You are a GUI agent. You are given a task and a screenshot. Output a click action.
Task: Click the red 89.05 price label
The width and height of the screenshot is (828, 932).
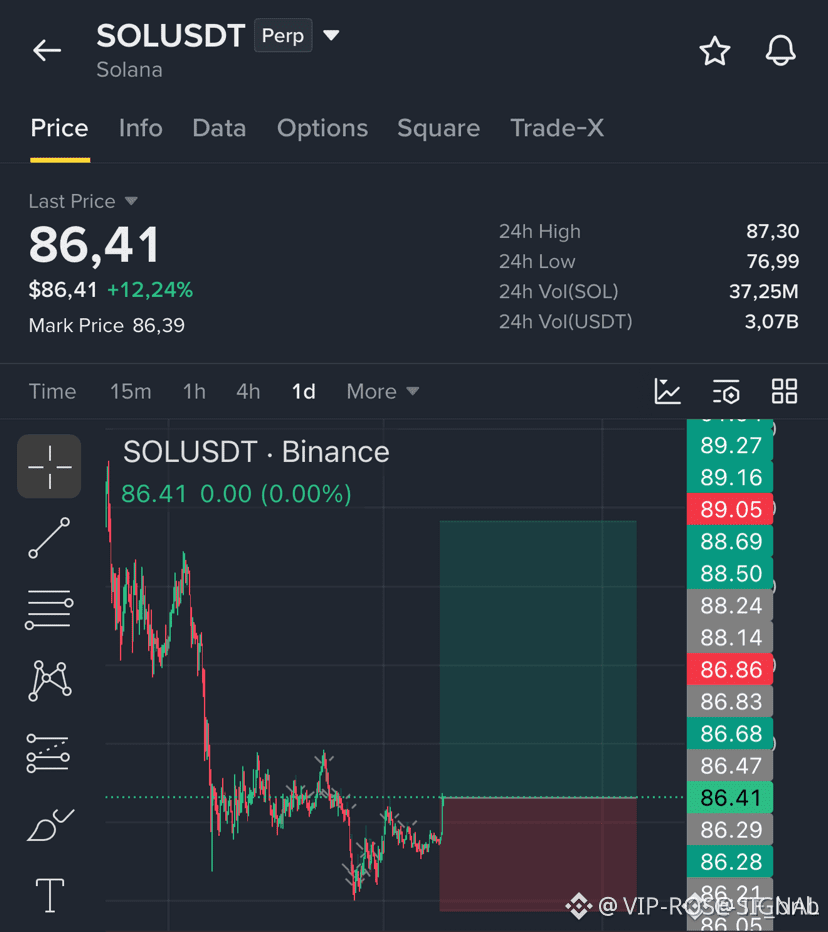click(731, 509)
